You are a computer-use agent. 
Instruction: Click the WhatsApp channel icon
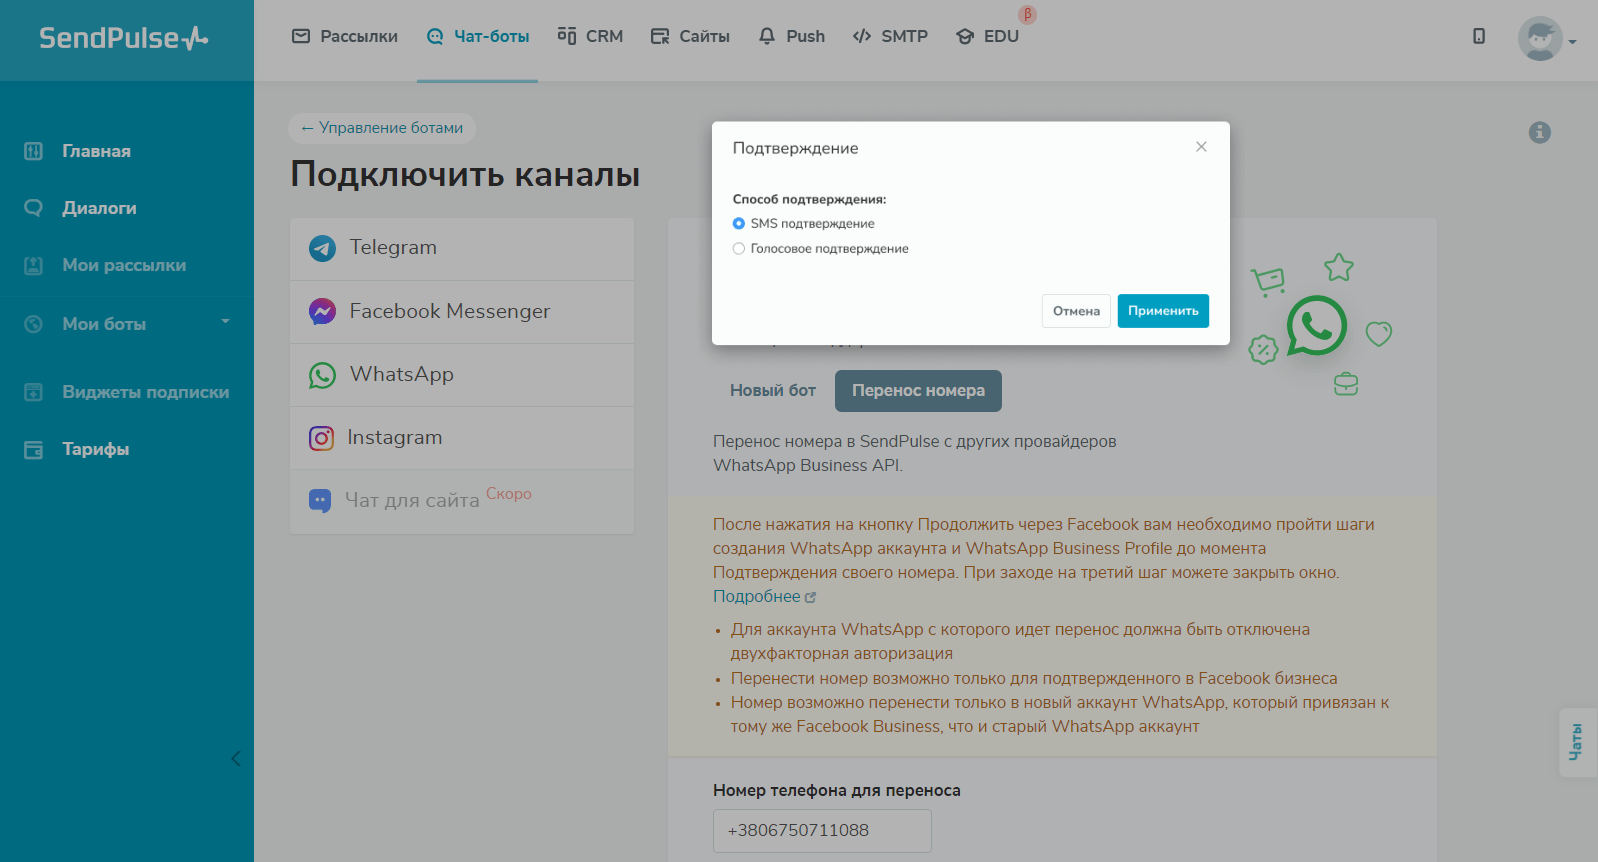[x=322, y=375]
